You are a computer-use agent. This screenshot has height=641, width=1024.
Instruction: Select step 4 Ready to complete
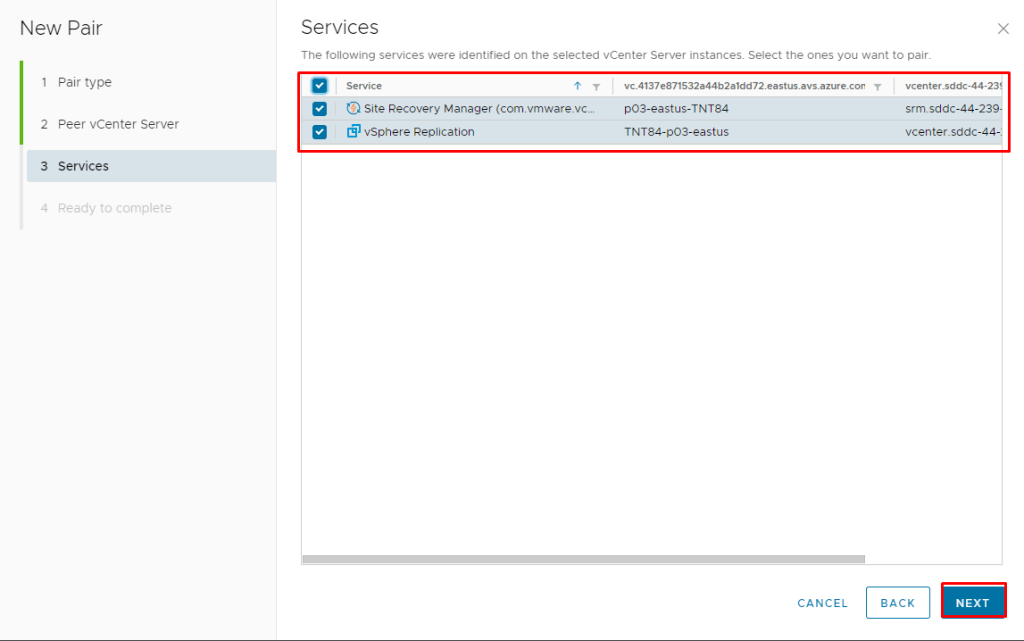114,208
